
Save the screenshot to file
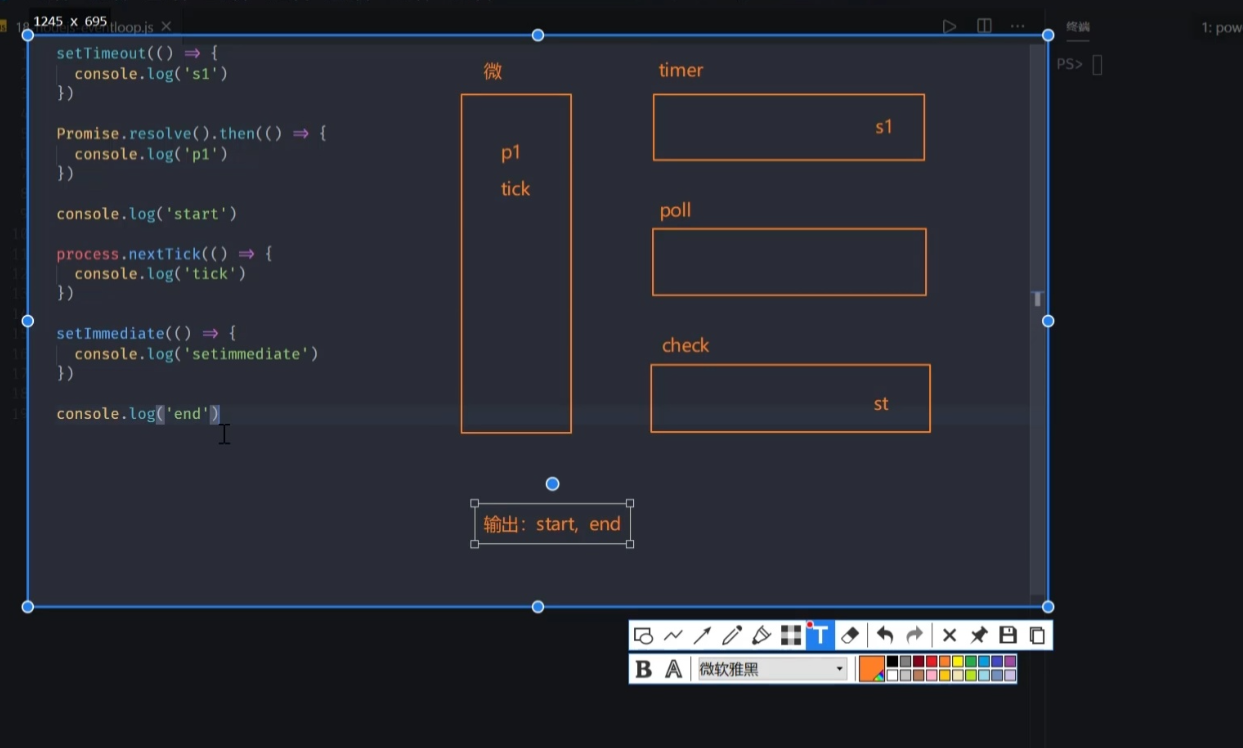tap(1008, 636)
